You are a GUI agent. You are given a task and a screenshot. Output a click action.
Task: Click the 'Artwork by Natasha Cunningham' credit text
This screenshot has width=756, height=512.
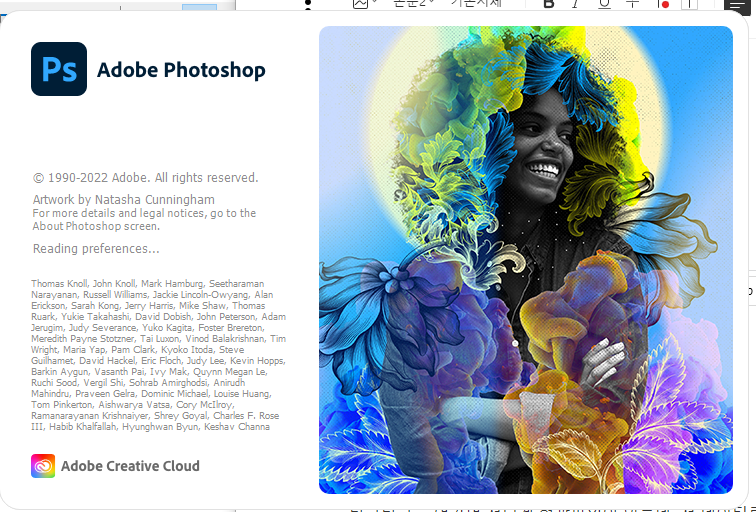click(x=123, y=200)
